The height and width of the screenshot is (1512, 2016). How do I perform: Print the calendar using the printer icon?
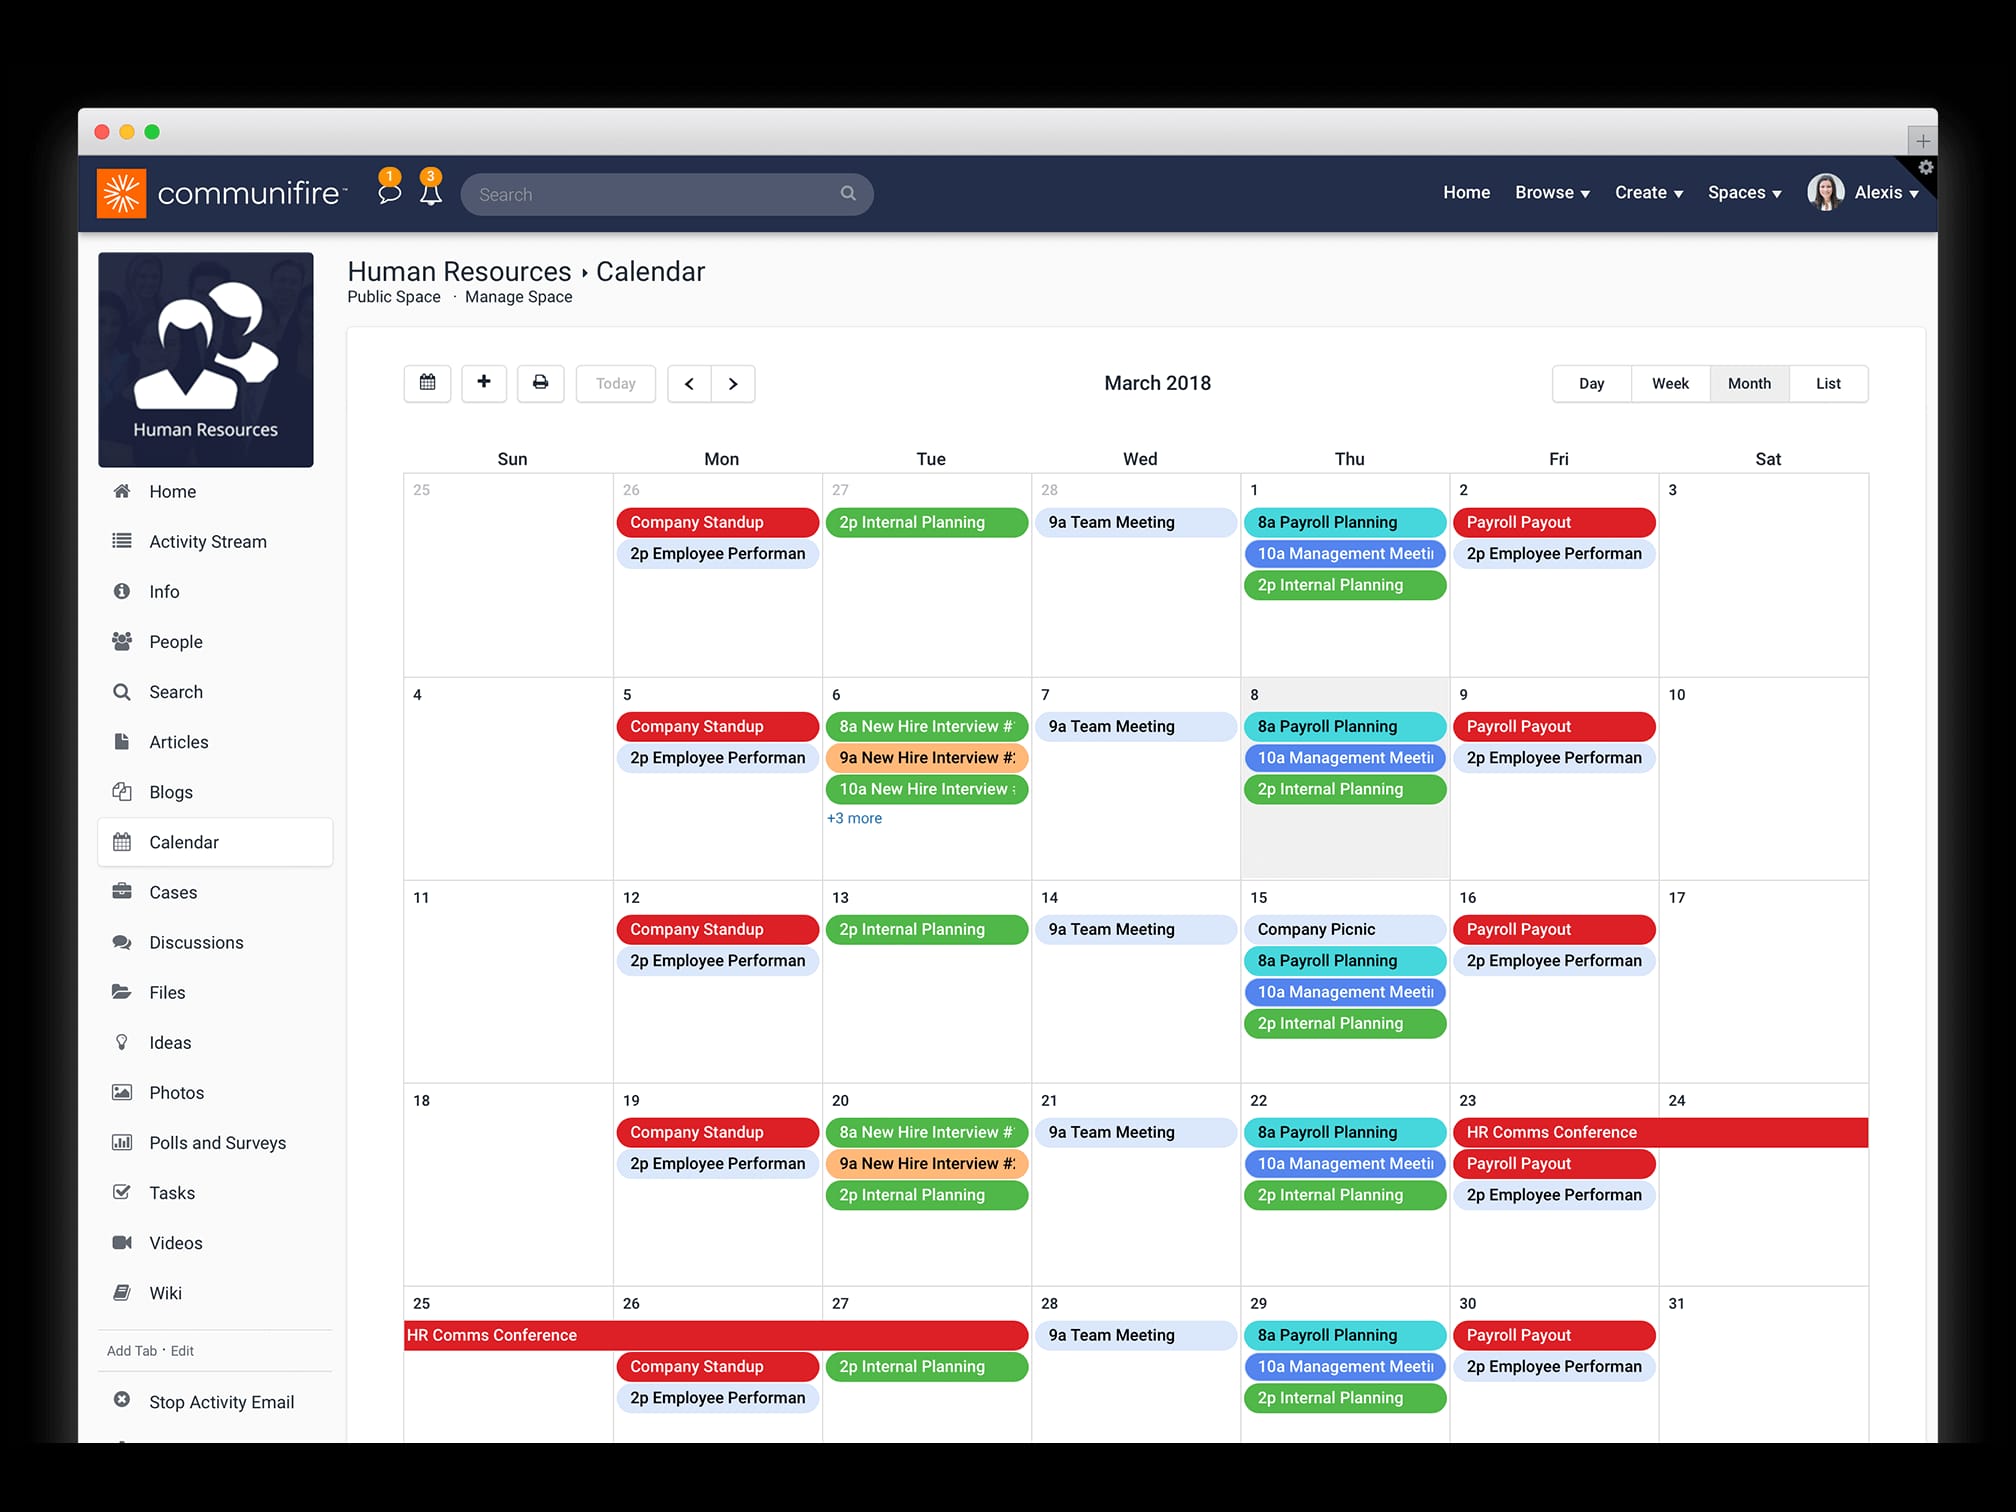(540, 383)
